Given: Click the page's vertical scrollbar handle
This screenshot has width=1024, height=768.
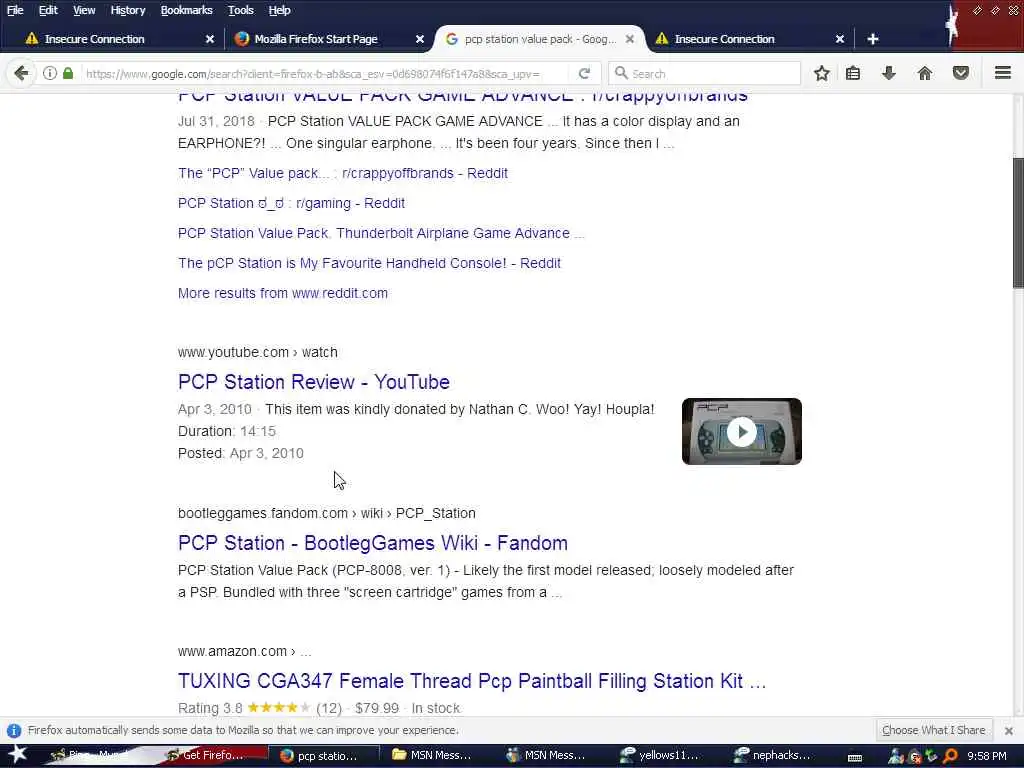Looking at the screenshot, I should (1017, 222).
